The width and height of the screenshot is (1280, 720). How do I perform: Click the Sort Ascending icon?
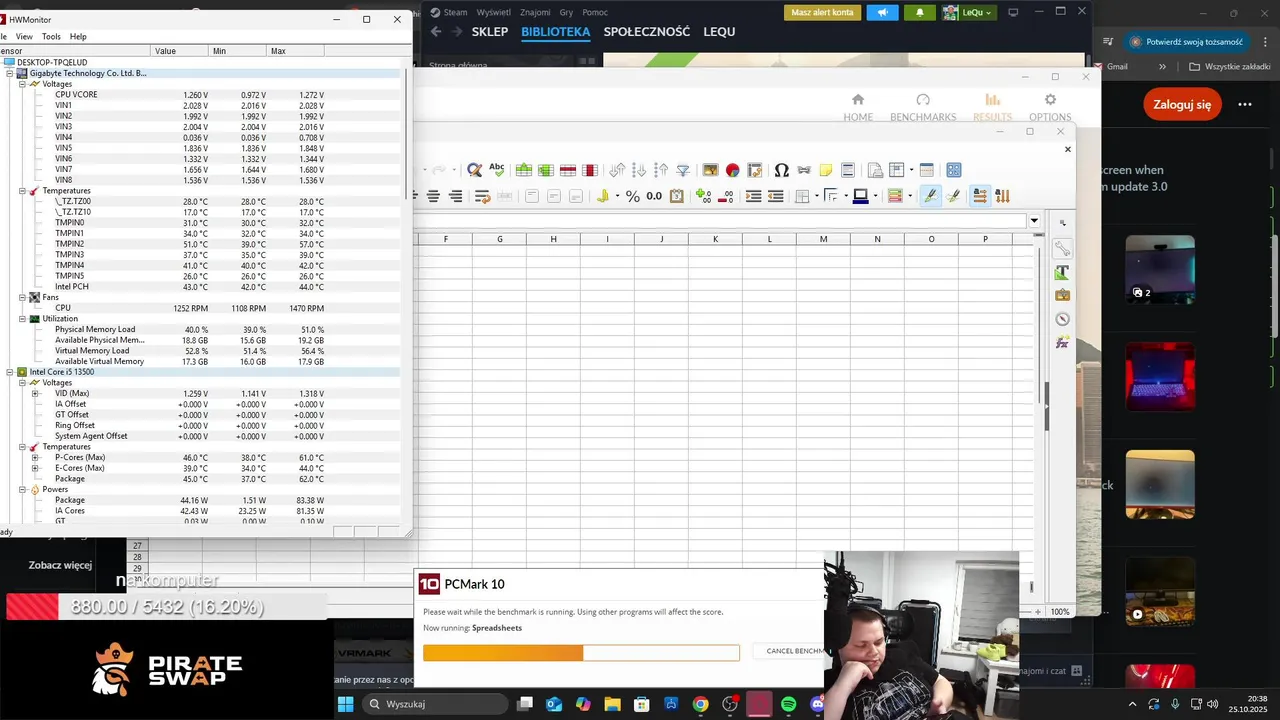click(639, 170)
